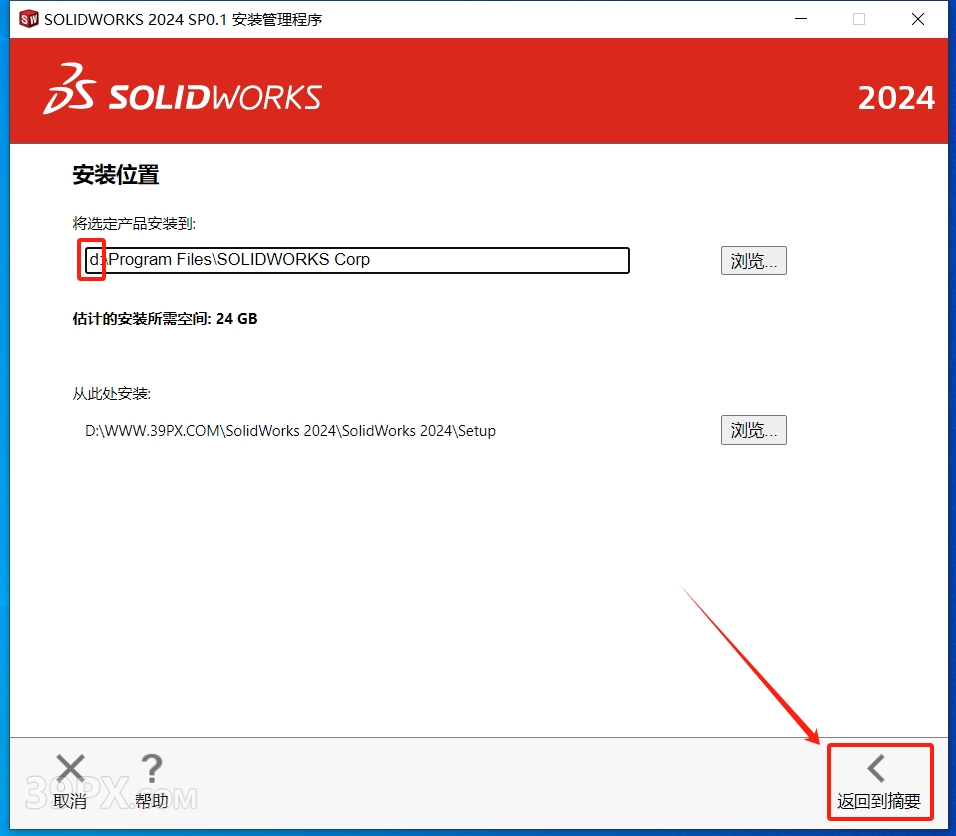Click the back chevron above 返回到摘要
This screenshot has width=956, height=836.
coord(877,768)
